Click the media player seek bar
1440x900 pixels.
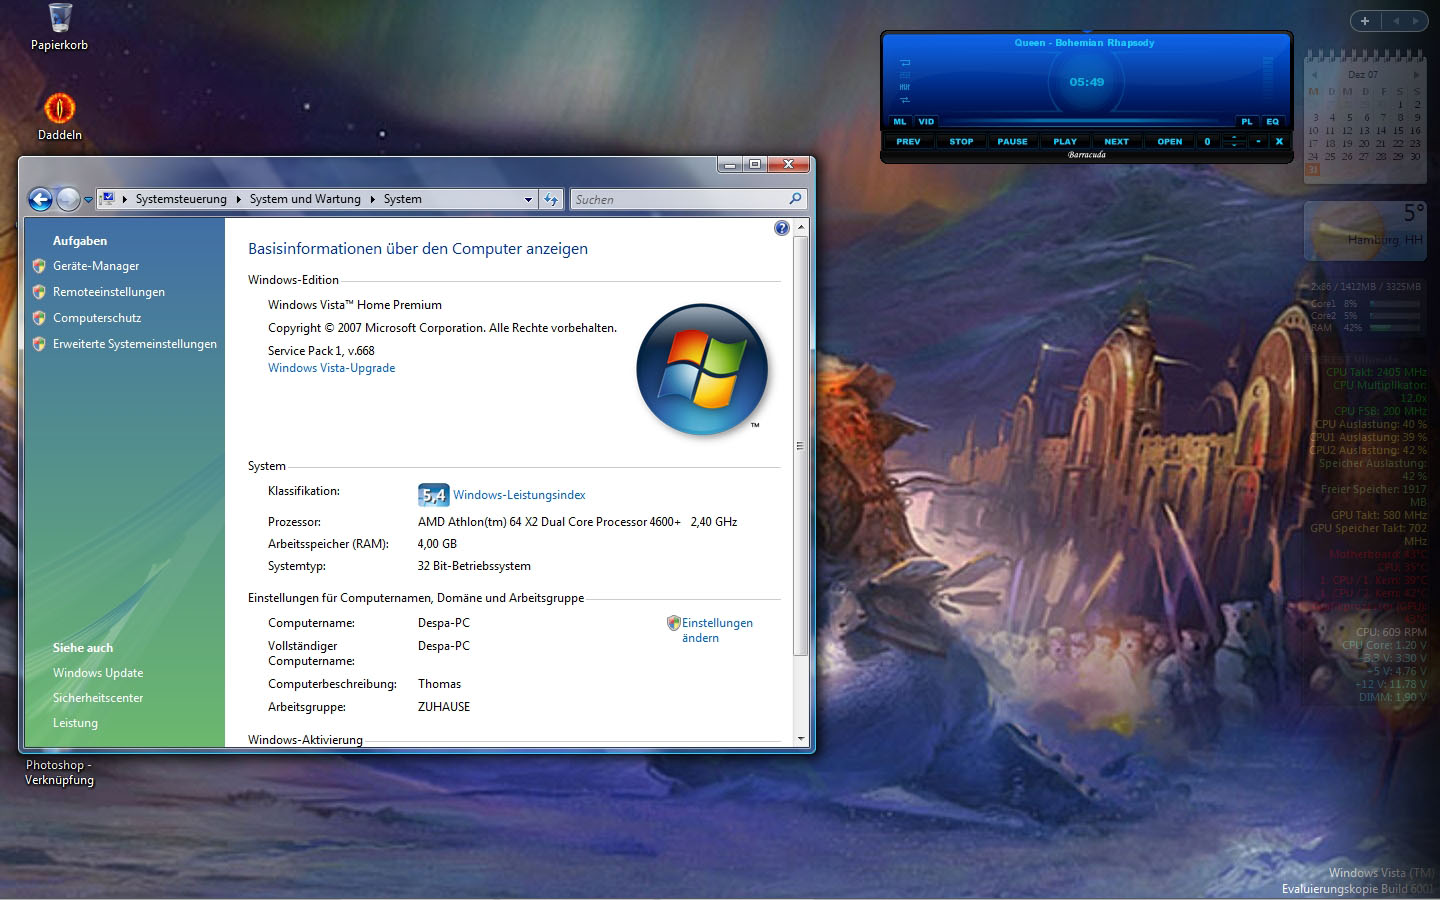1088,123
